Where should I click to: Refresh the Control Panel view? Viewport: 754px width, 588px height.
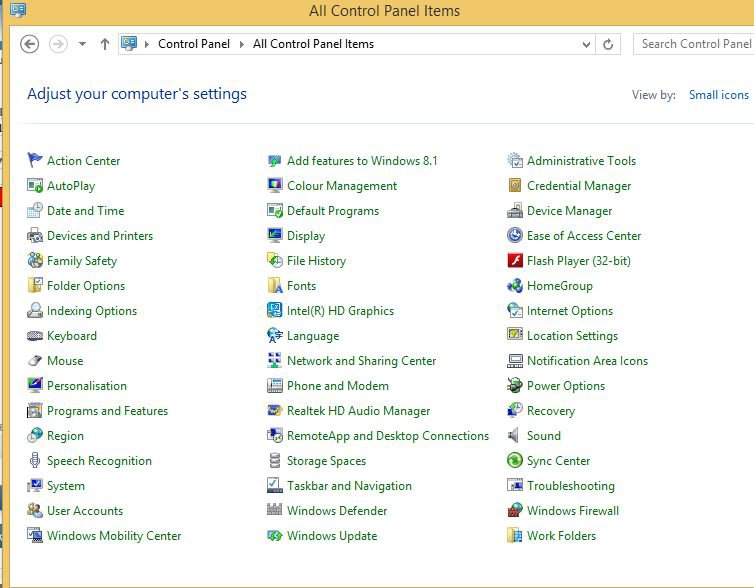coord(607,44)
